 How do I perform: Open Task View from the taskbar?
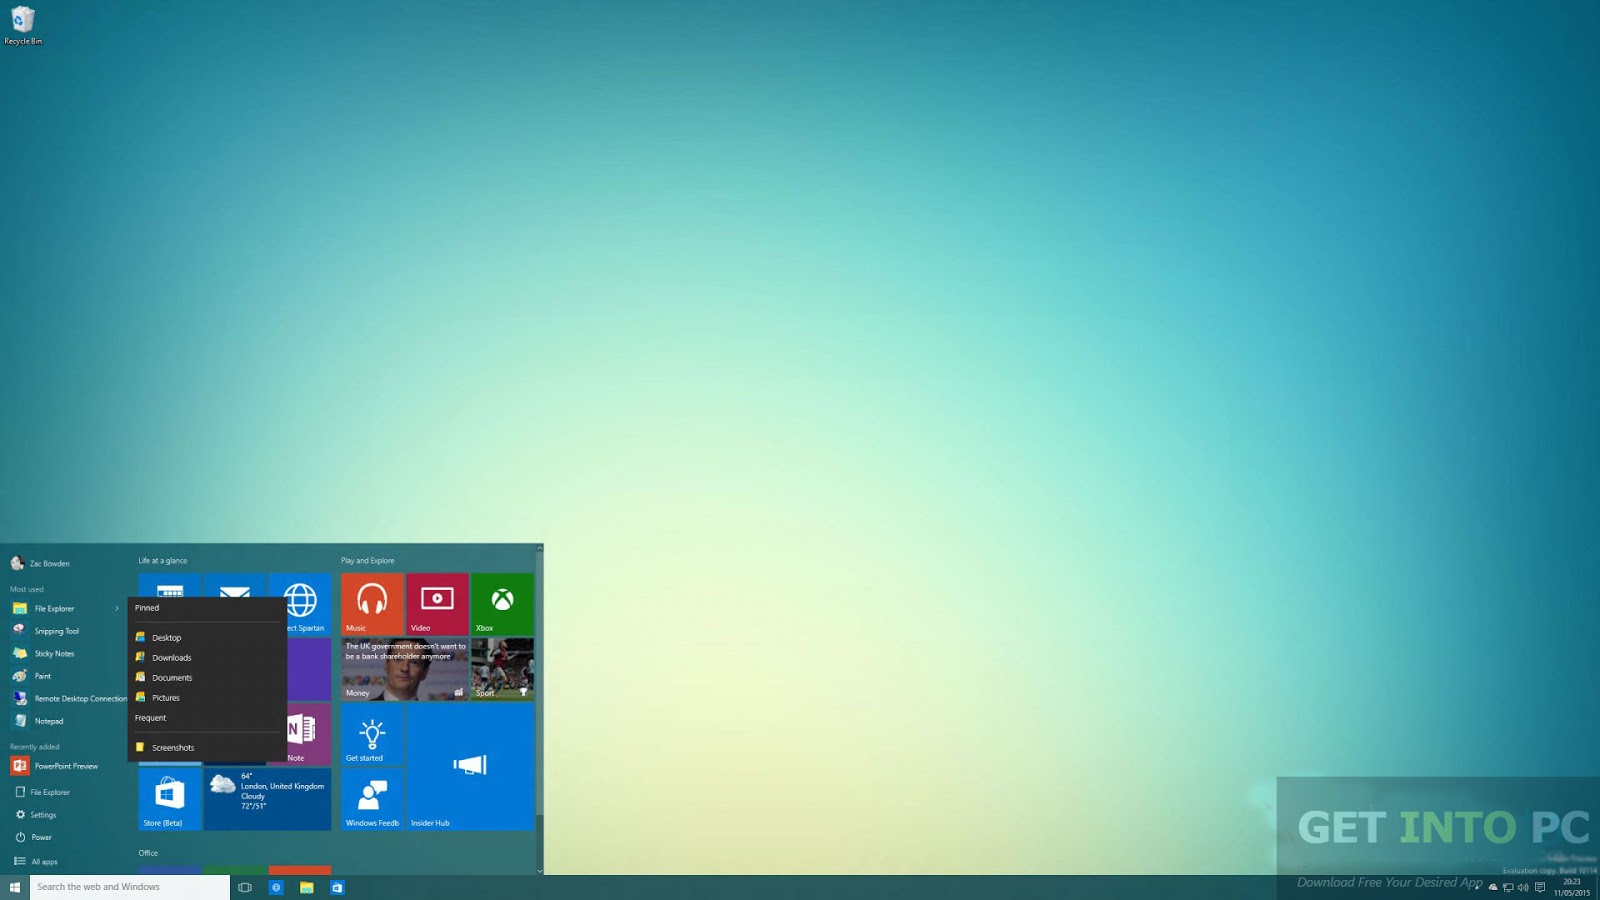tap(245, 887)
